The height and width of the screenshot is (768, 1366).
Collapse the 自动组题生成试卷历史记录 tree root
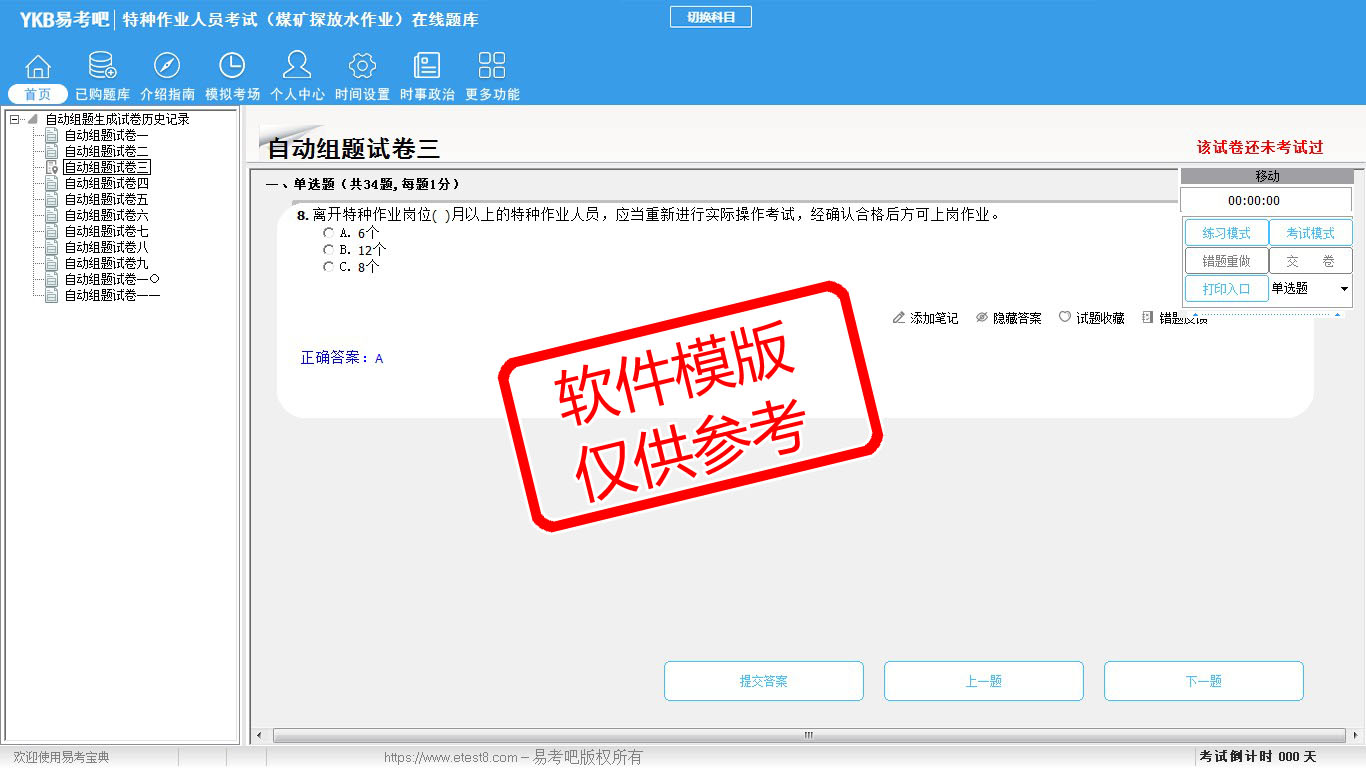coord(14,119)
